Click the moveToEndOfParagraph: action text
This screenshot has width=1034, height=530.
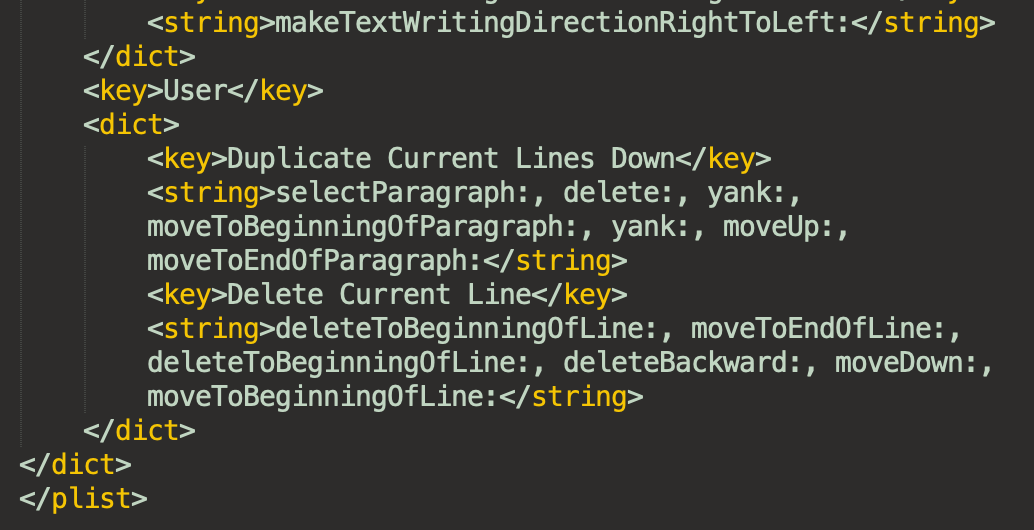pos(315,261)
